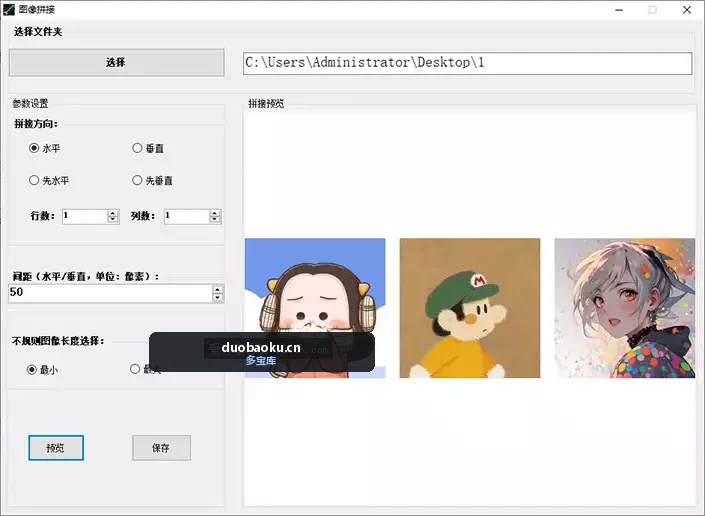
Task: Decrease the 行数 spinner value
Action: pyautogui.click(x=113, y=220)
